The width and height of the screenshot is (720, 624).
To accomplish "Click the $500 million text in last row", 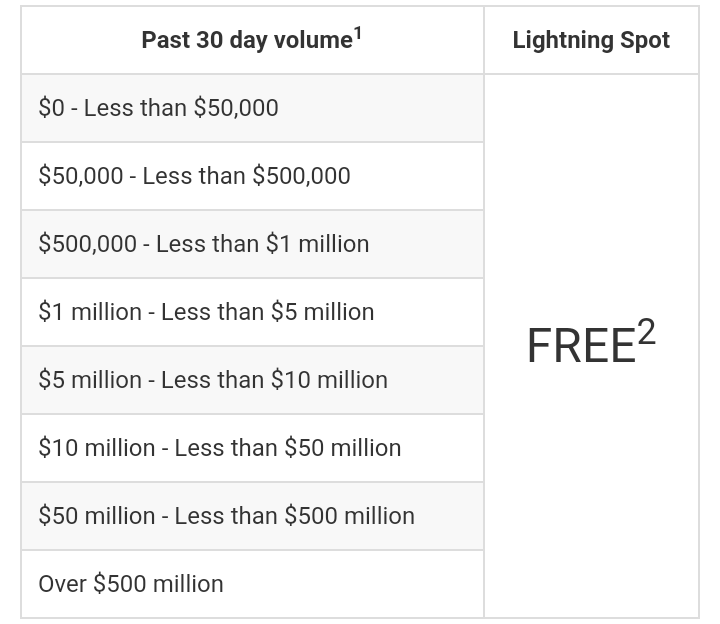I will (158, 584).
